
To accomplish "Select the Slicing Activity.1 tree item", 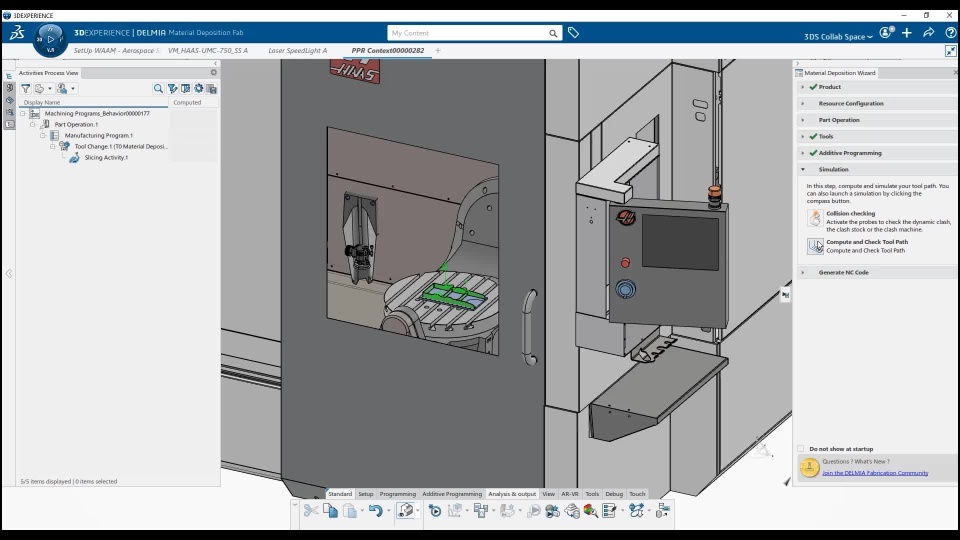I will 106,157.
